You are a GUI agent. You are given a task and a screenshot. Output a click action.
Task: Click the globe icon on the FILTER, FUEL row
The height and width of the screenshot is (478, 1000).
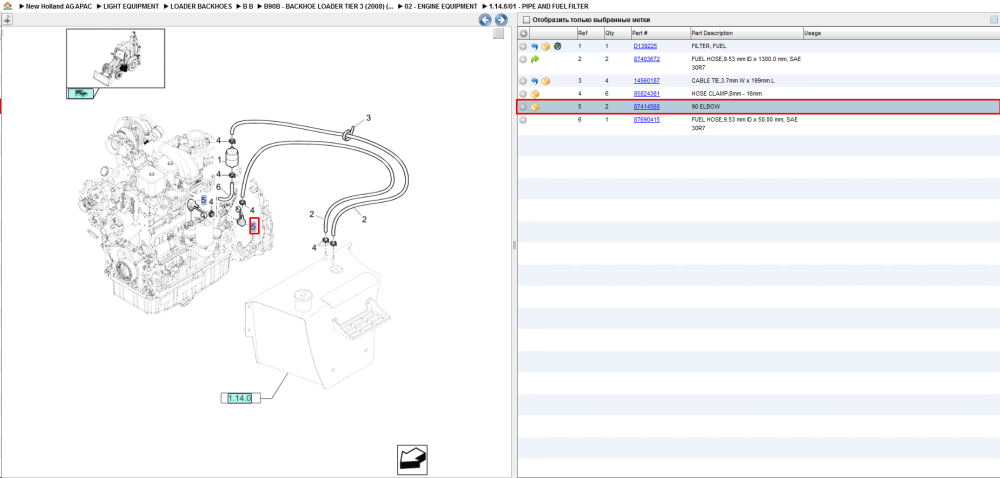(x=557, y=47)
